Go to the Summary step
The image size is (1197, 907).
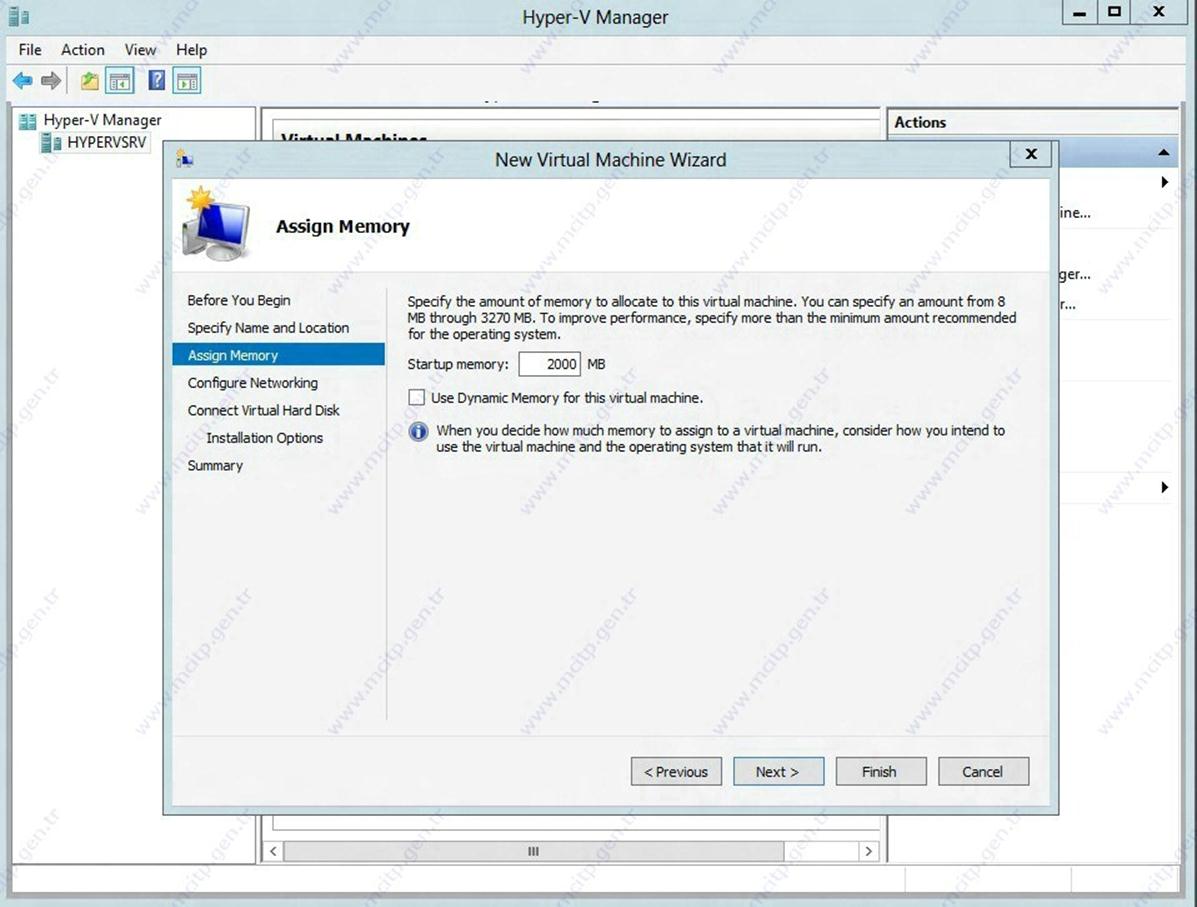215,465
